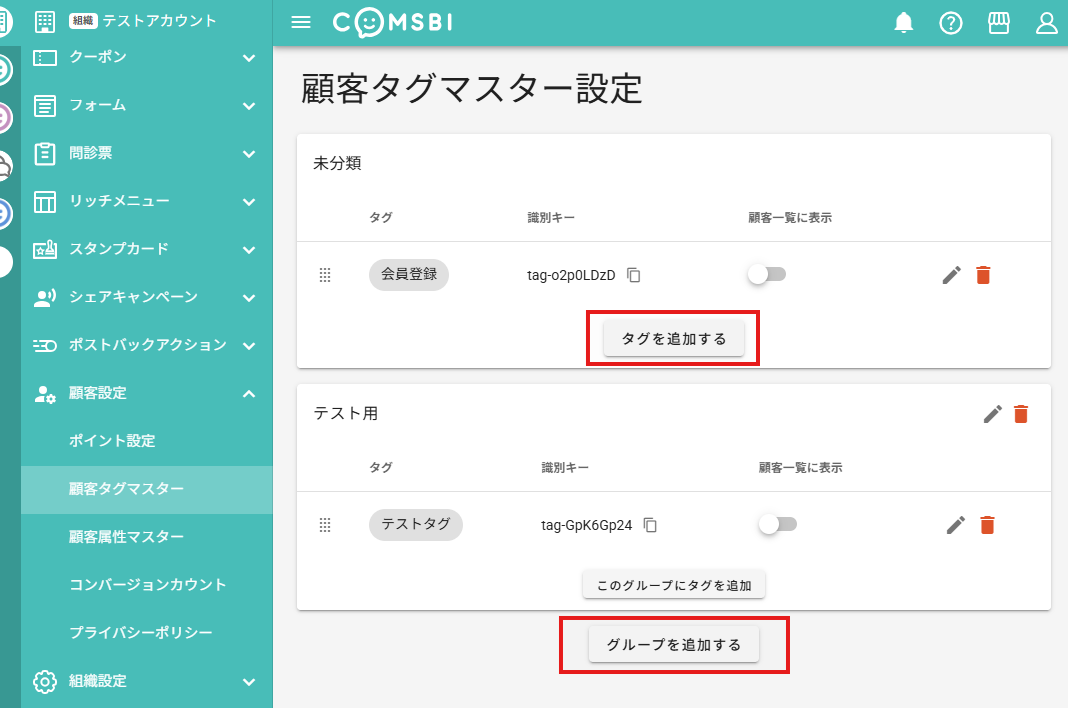Edit the テスト用 group name
The image size is (1068, 708).
(991, 413)
